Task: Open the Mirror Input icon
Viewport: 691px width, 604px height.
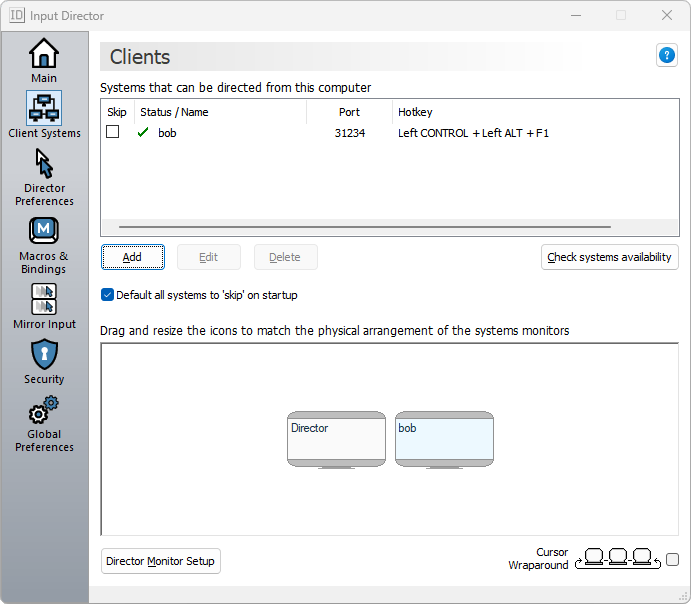Action: pos(44,299)
